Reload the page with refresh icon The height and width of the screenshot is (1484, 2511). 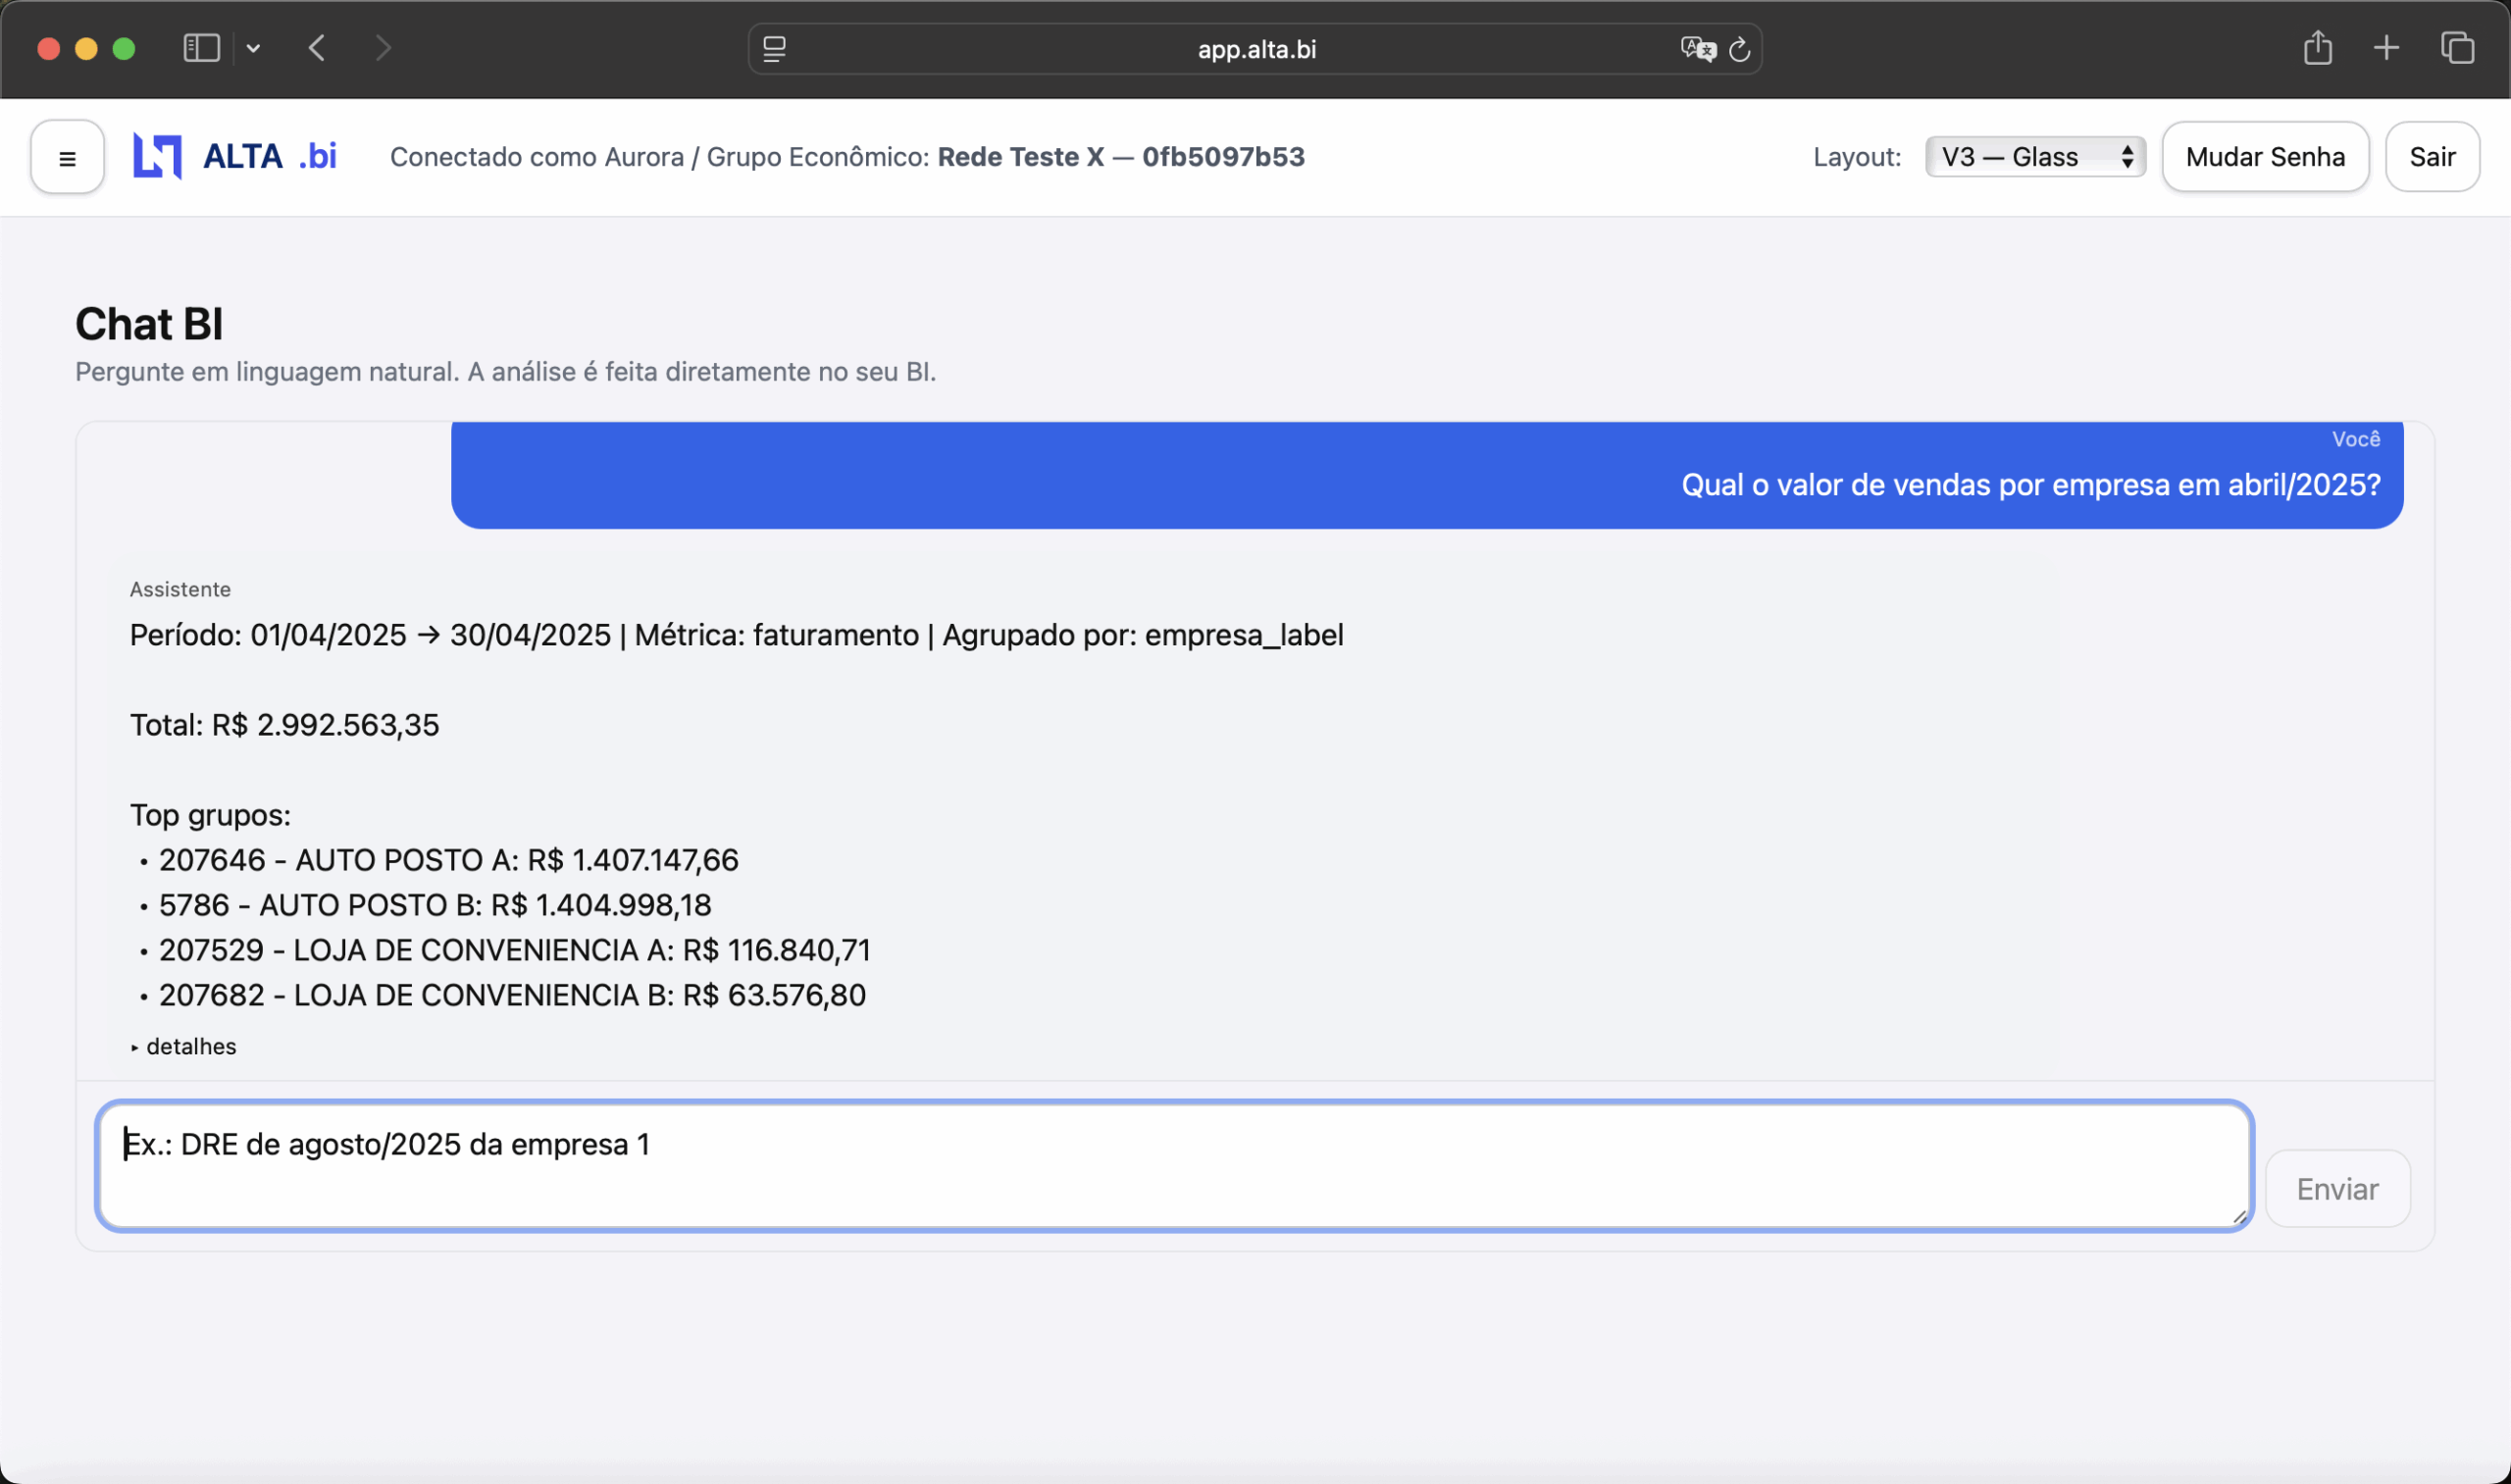(x=1740, y=49)
